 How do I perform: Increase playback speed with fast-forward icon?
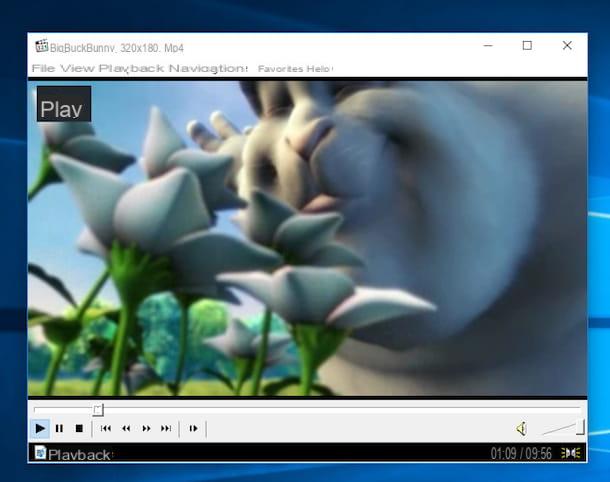[146, 429]
